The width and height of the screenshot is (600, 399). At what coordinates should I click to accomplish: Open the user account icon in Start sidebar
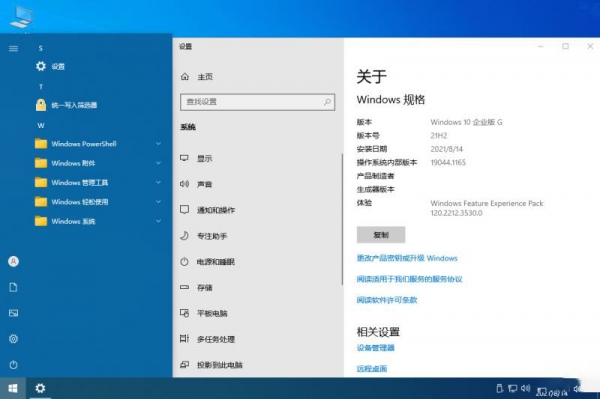point(13,261)
